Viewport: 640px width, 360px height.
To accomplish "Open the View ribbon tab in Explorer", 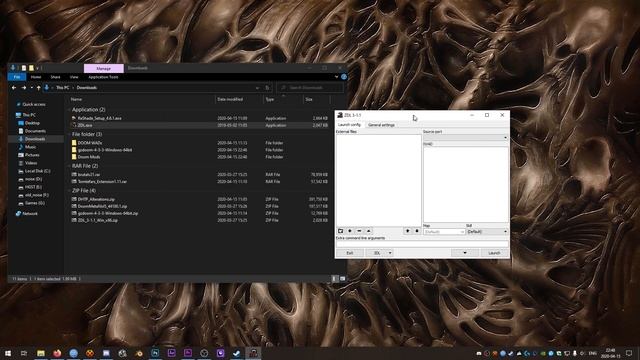I will point(74,77).
